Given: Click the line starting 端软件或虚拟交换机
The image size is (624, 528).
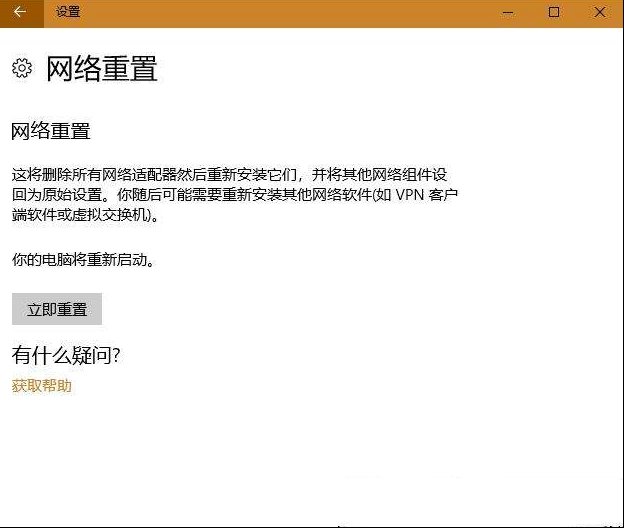Looking at the screenshot, I should (x=86, y=215).
